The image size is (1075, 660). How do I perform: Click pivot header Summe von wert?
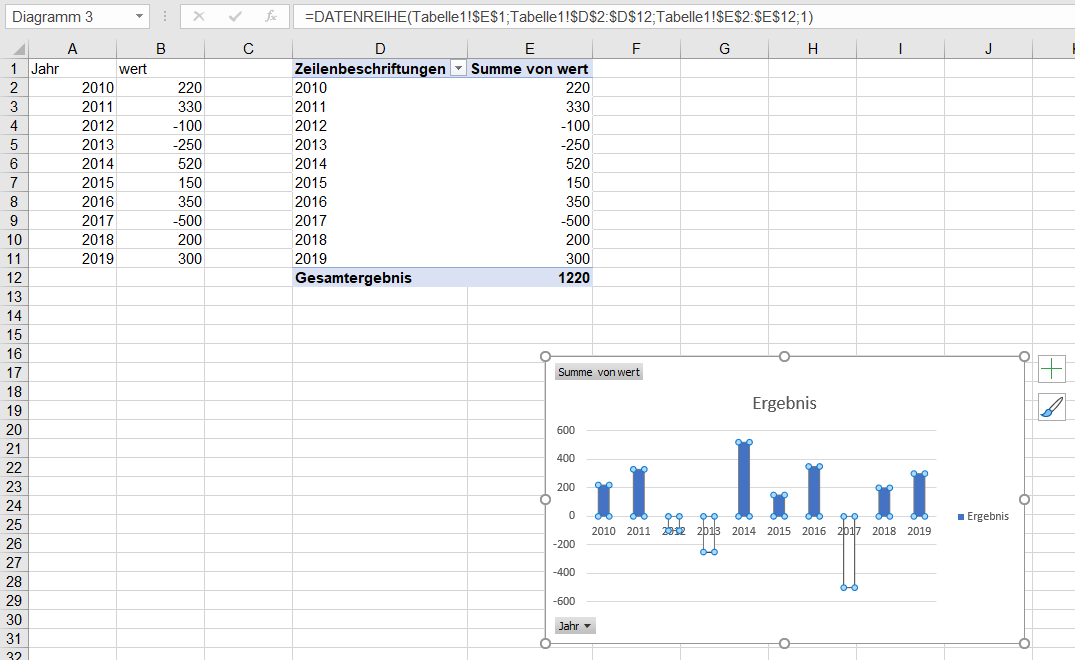click(x=529, y=69)
